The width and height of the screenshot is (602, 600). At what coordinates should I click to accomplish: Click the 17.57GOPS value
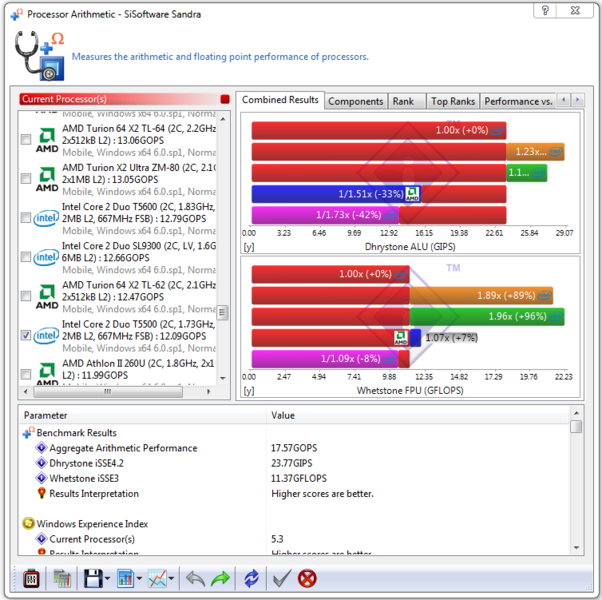click(294, 448)
